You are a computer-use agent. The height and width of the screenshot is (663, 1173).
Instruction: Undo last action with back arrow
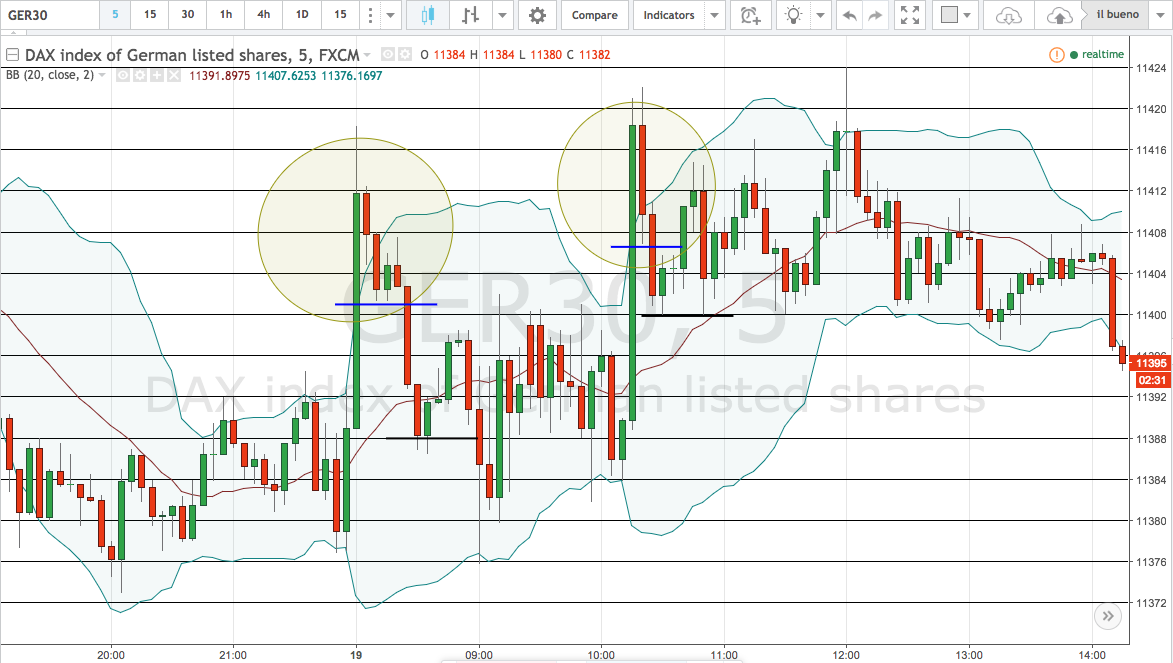click(x=850, y=15)
